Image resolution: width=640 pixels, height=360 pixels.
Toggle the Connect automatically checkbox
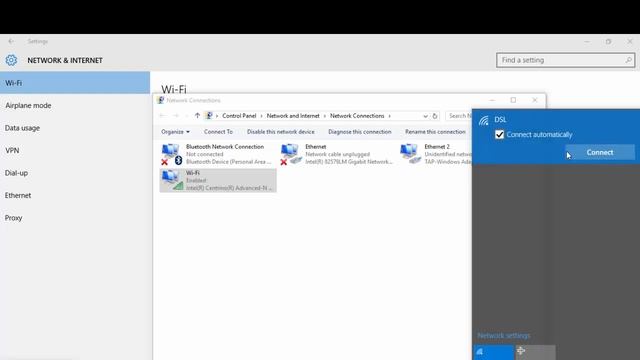(x=499, y=134)
